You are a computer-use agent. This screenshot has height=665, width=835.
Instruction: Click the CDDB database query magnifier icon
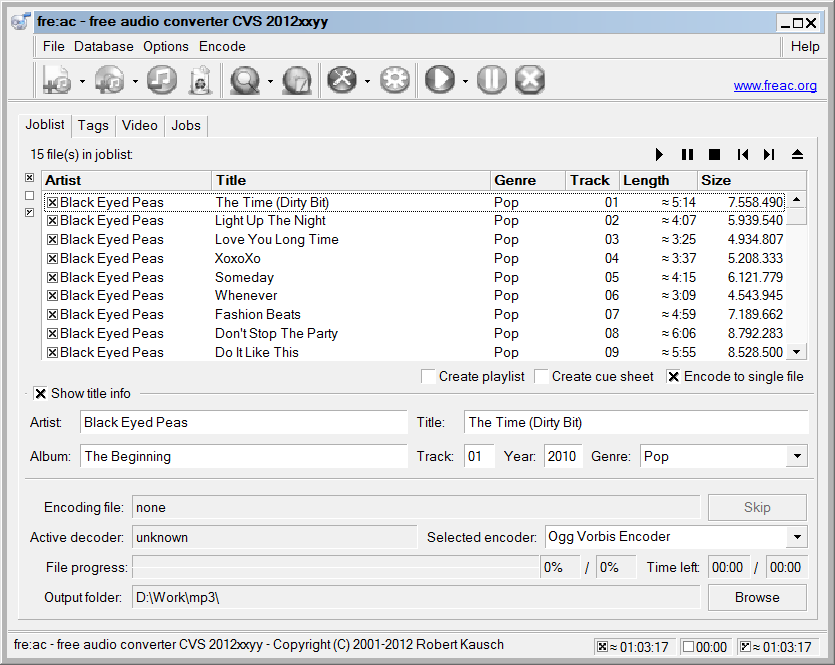click(245, 80)
